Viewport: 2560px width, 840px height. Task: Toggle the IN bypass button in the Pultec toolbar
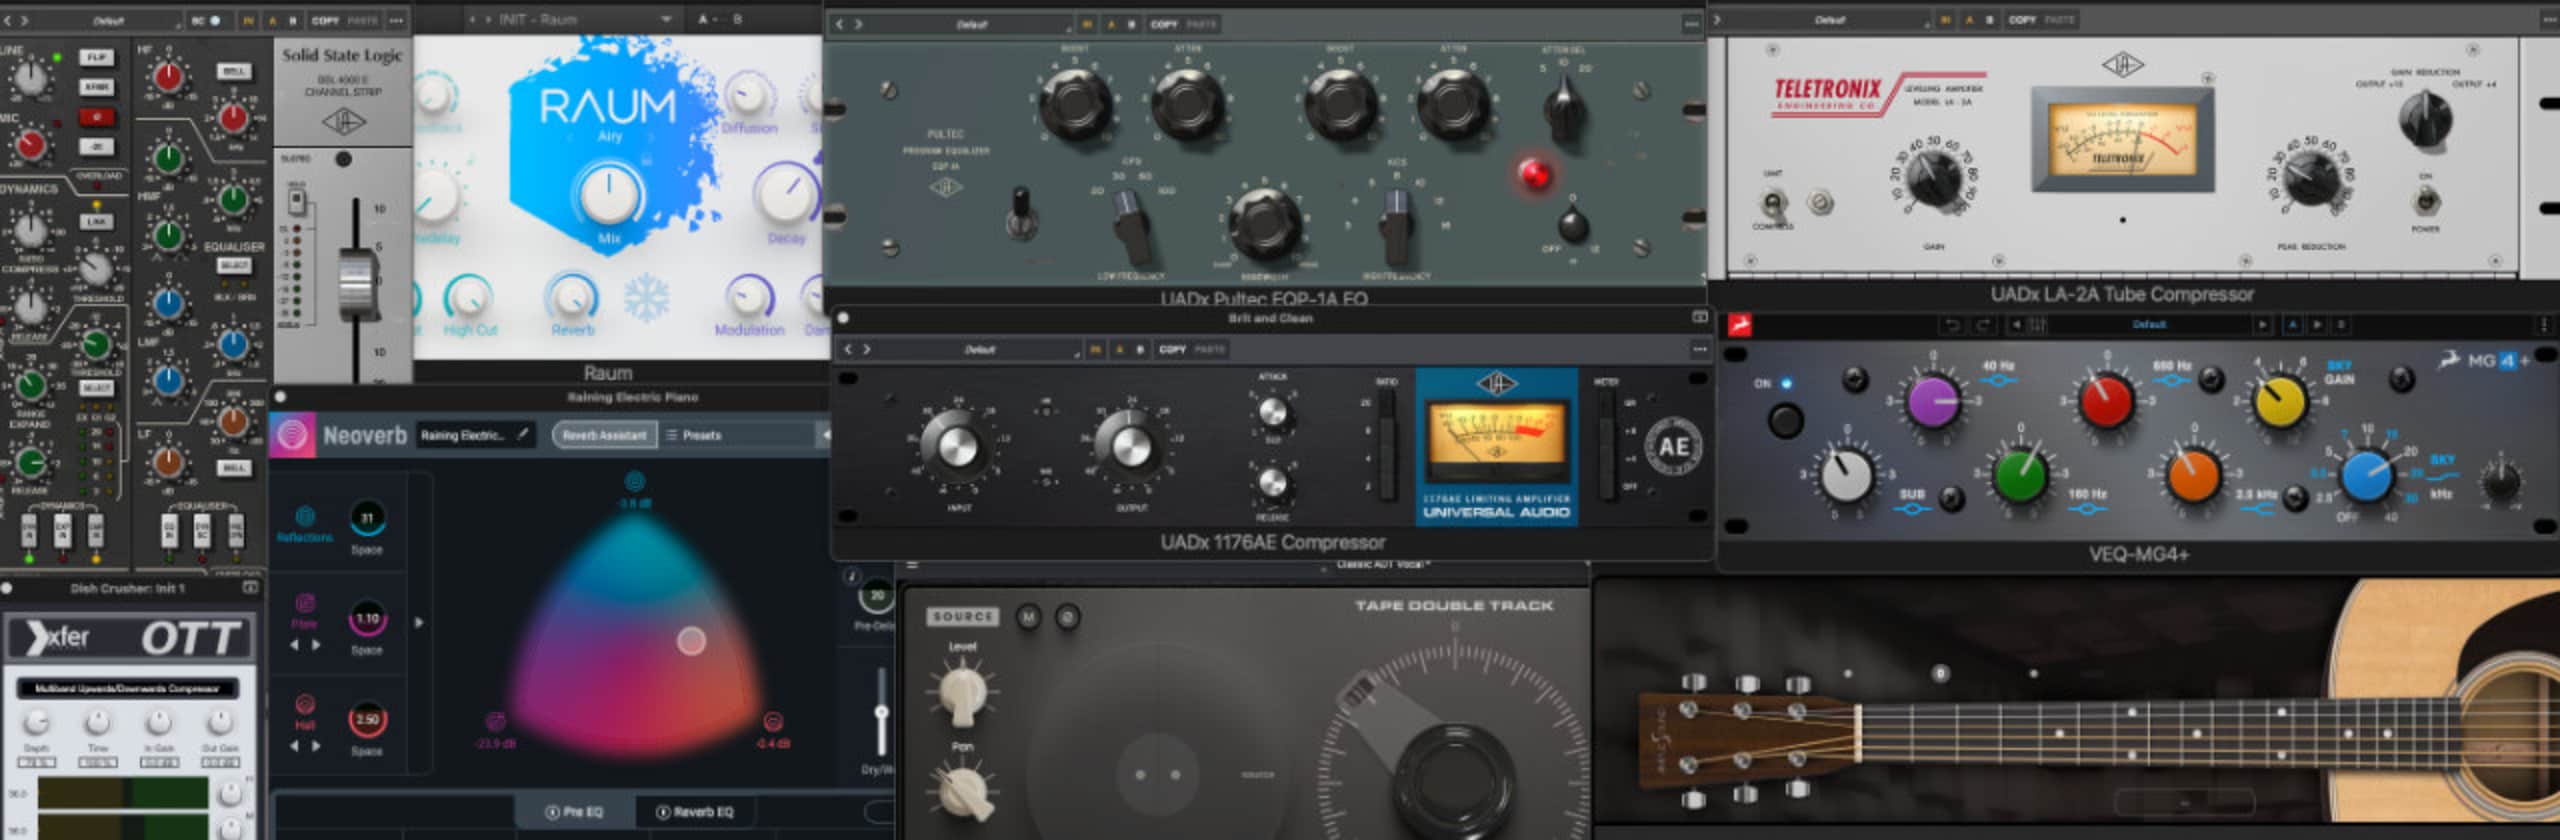coord(1086,24)
